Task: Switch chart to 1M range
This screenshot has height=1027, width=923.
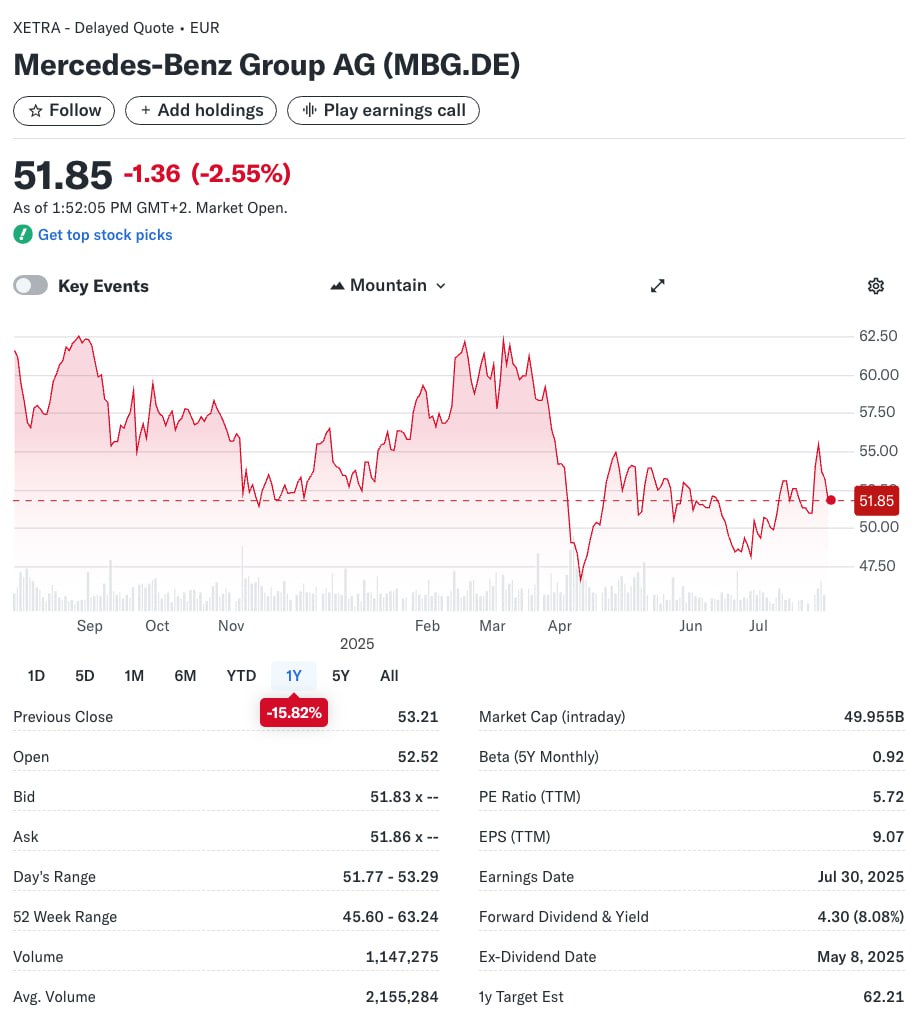Action: (x=134, y=676)
